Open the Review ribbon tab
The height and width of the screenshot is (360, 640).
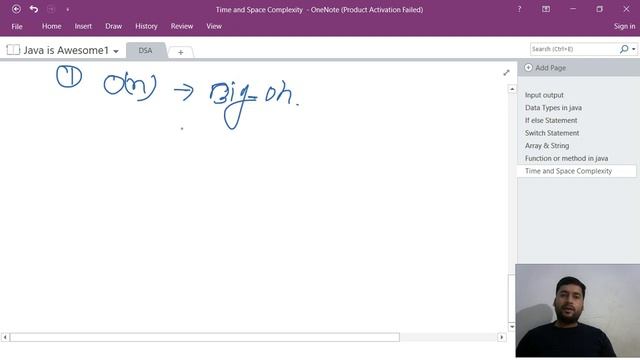[x=182, y=26]
